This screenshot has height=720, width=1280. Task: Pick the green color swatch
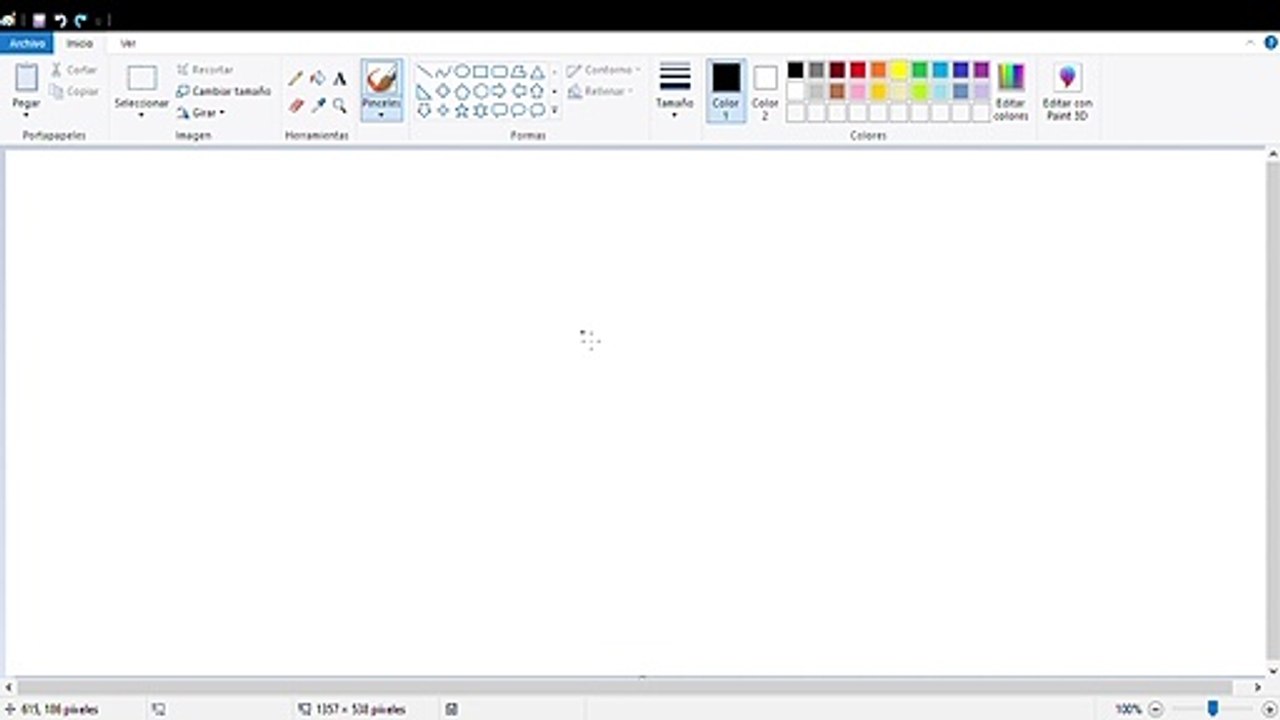[x=920, y=70]
